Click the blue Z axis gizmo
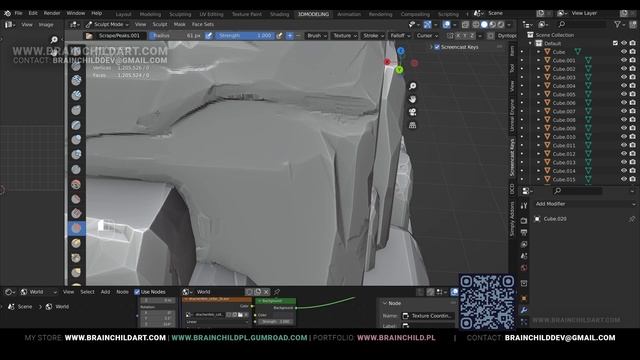Viewport: 640px width, 360px height. point(401,51)
